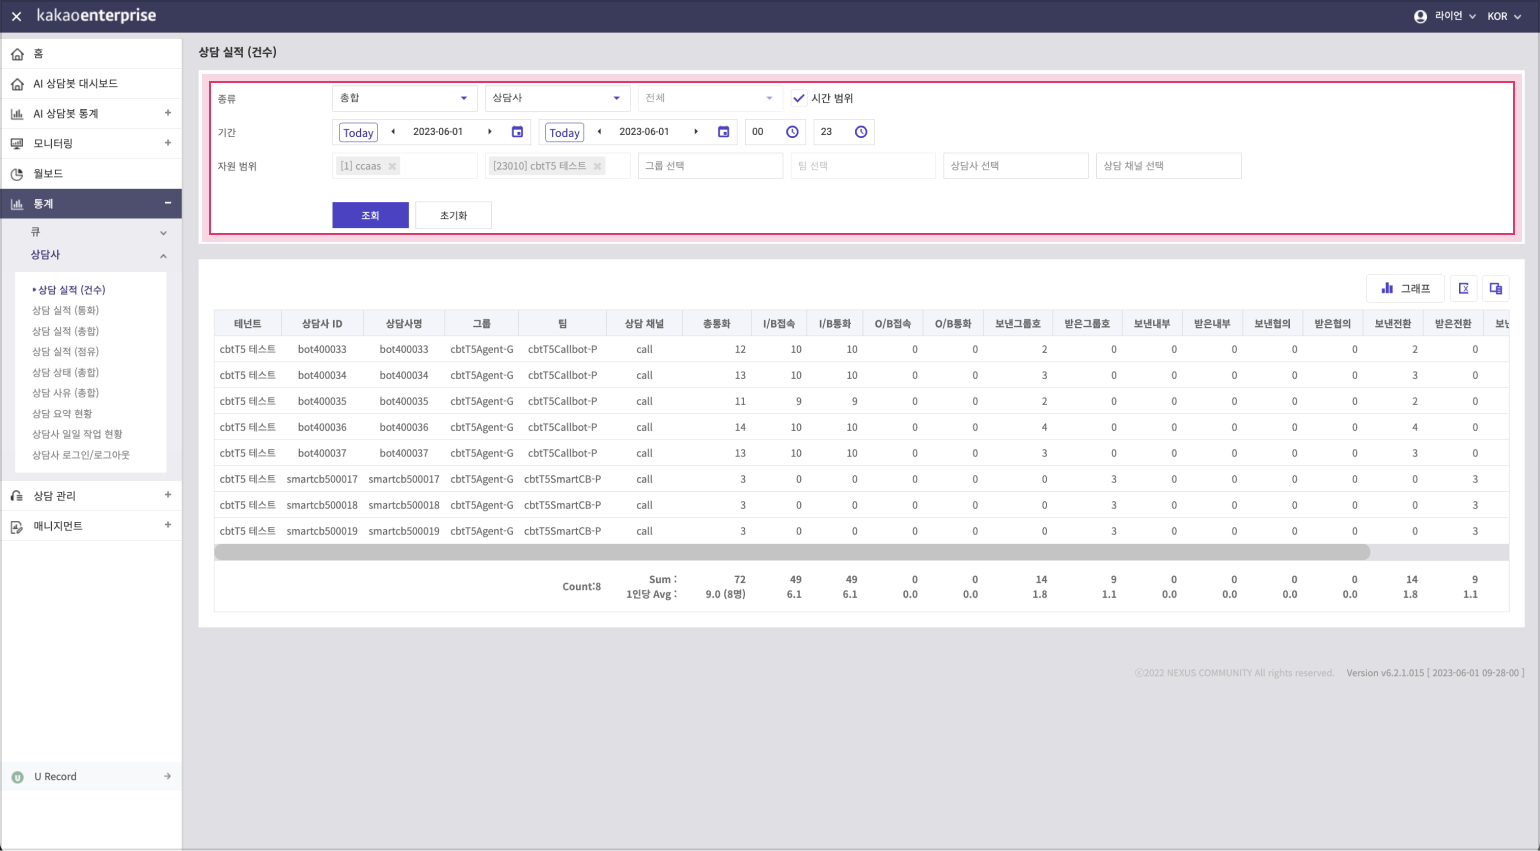Click the clock icon for start hour 00
The height and width of the screenshot is (851, 1540).
click(792, 132)
